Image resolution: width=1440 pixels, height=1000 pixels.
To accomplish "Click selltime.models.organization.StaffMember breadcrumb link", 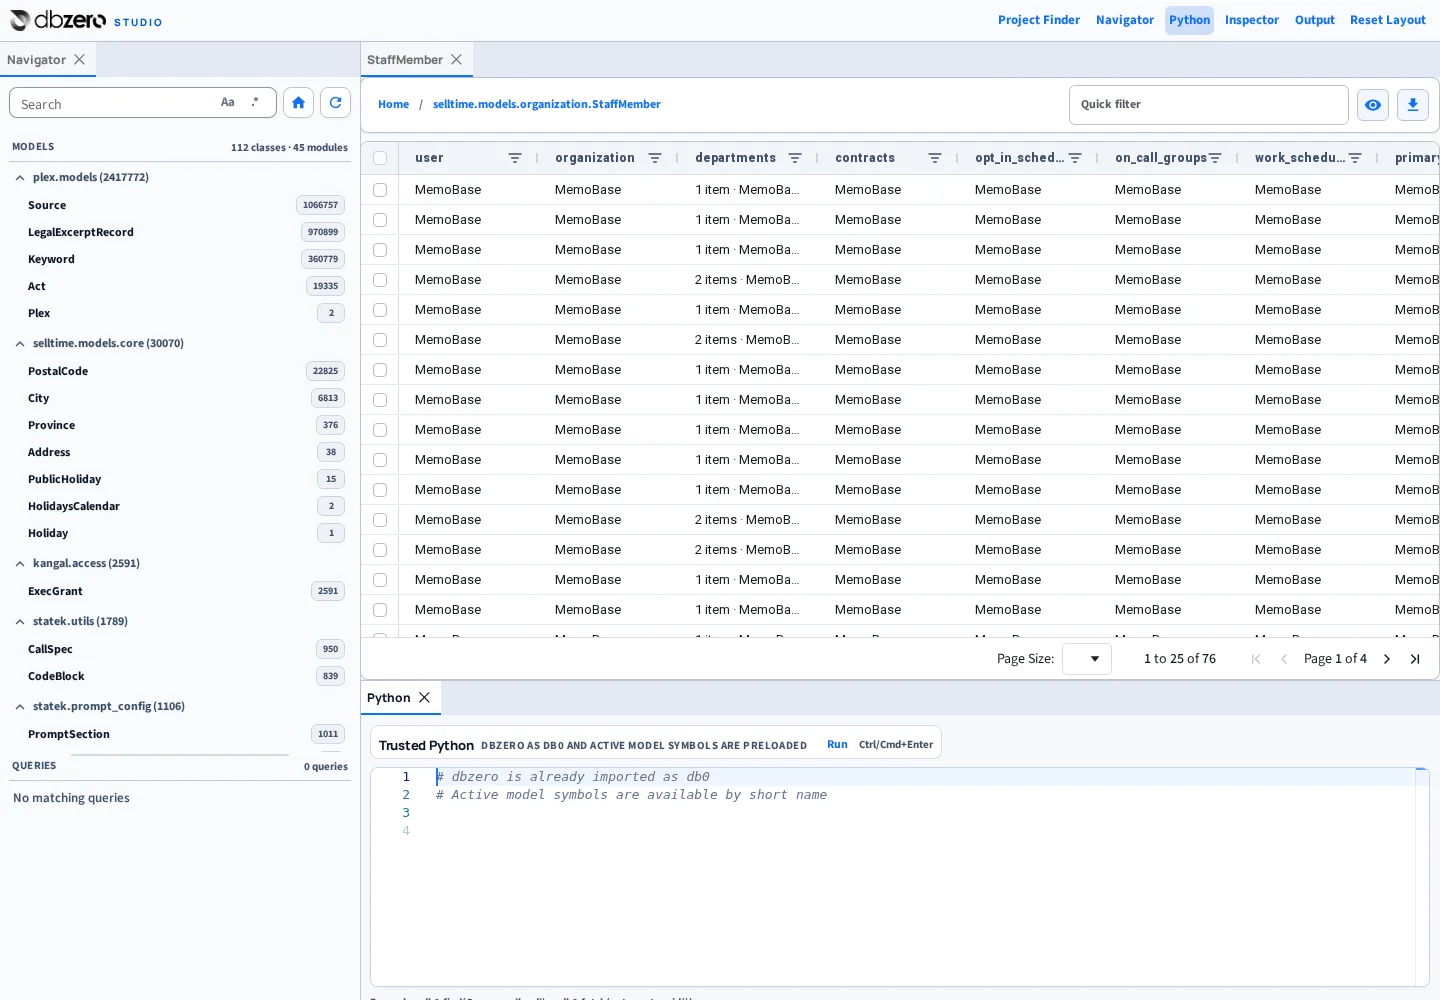I will (x=547, y=104).
